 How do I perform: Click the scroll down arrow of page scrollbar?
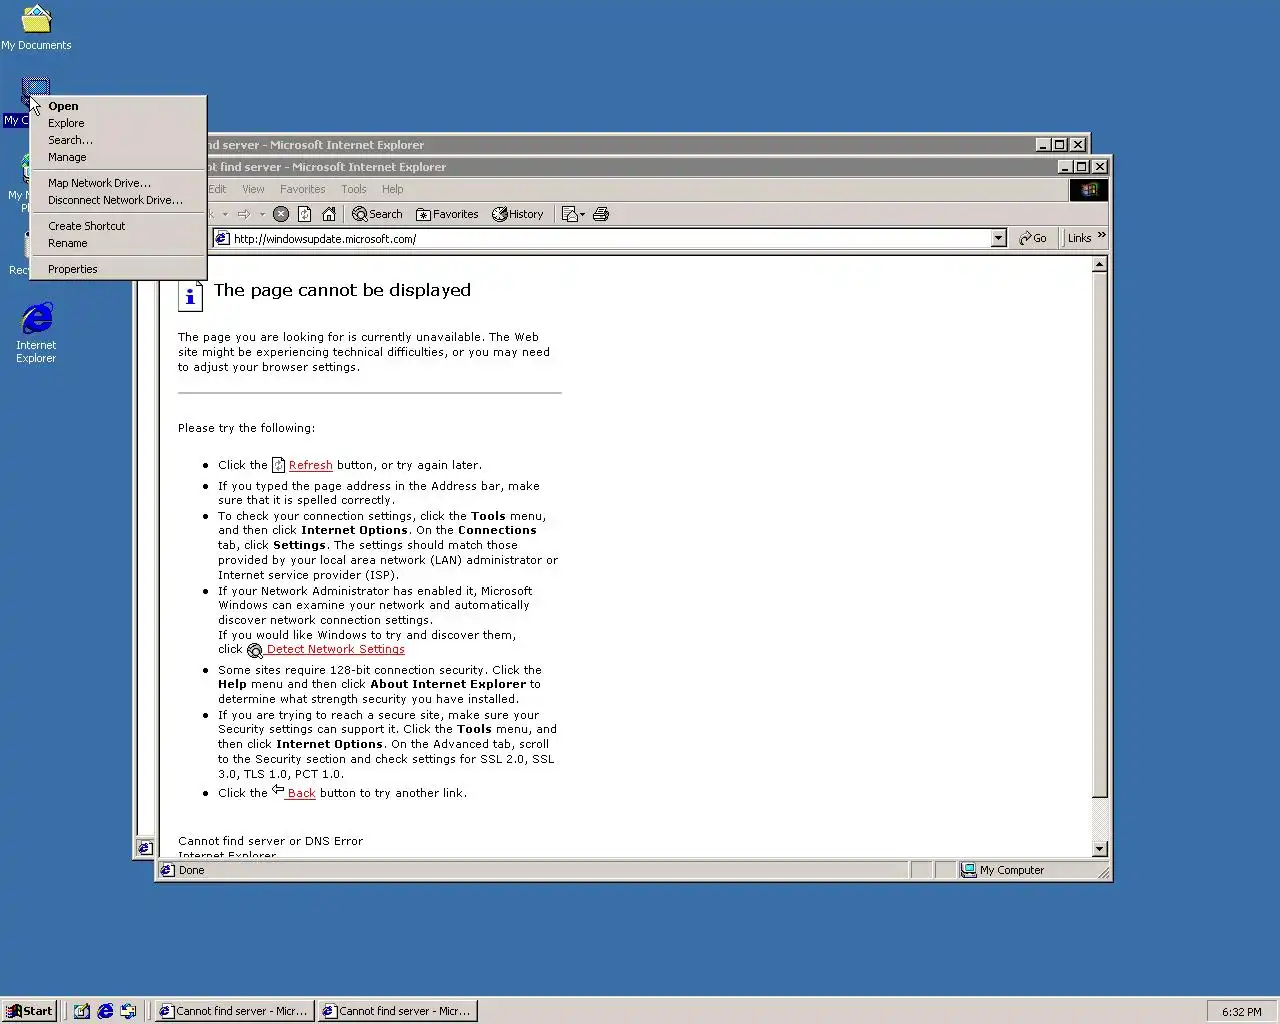coord(1100,849)
